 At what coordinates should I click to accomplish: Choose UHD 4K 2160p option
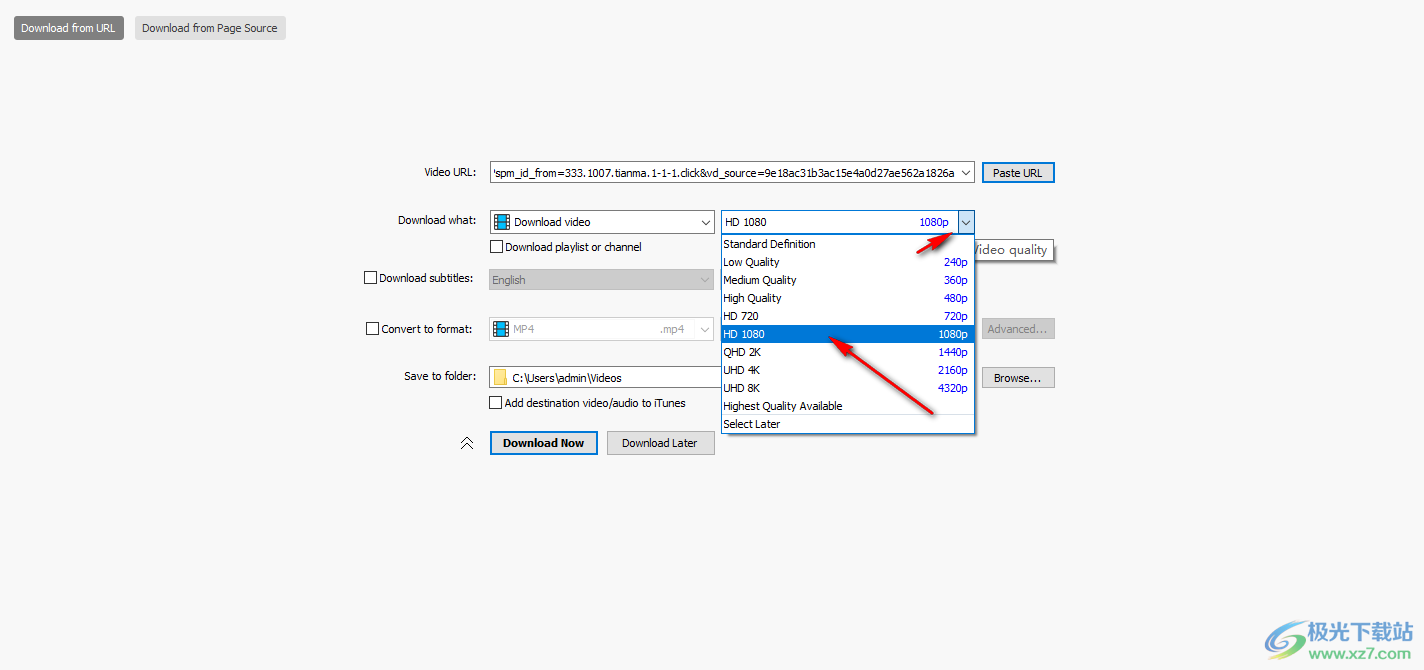(847, 370)
